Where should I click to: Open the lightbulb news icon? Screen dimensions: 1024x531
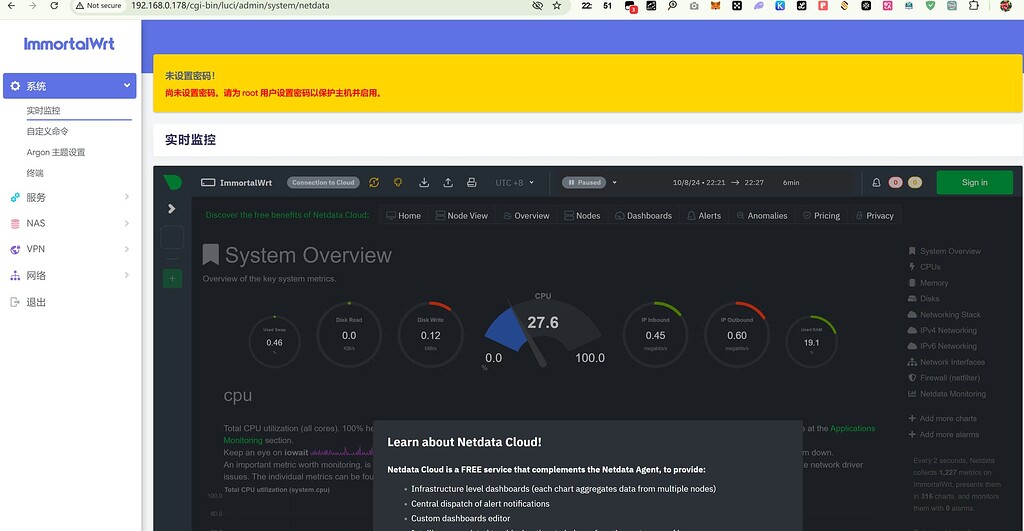coord(398,183)
